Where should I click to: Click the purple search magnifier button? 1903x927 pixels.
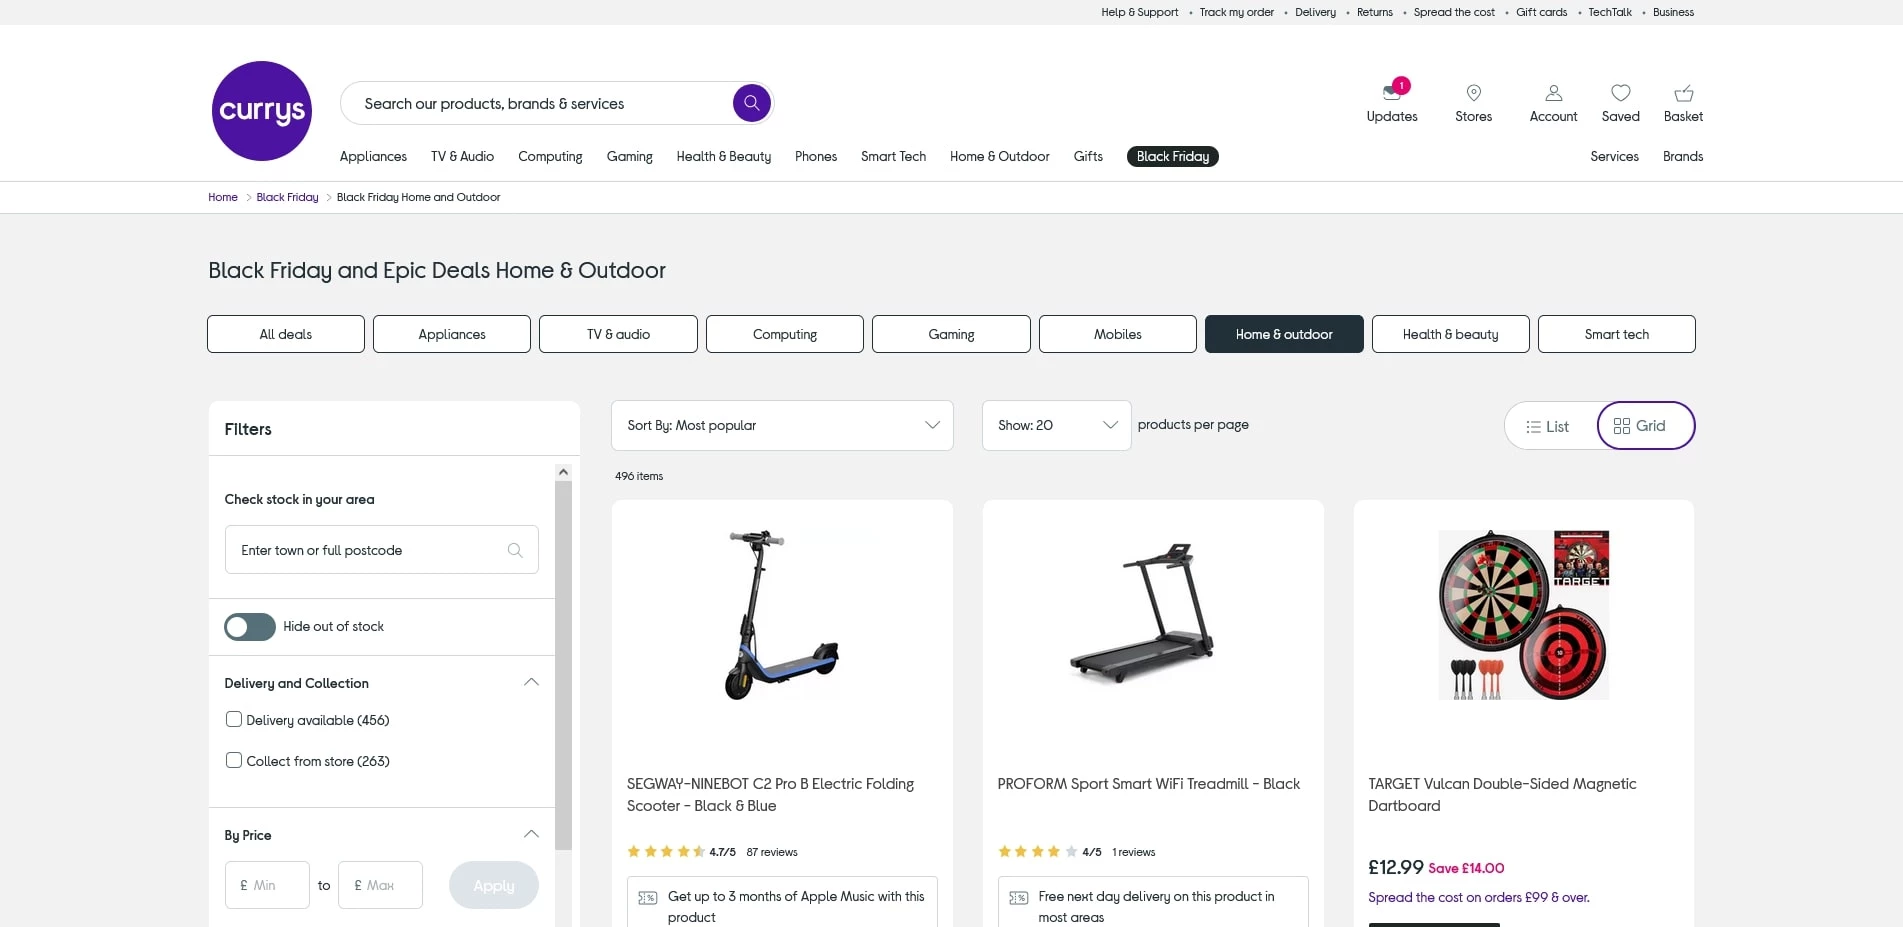751,103
